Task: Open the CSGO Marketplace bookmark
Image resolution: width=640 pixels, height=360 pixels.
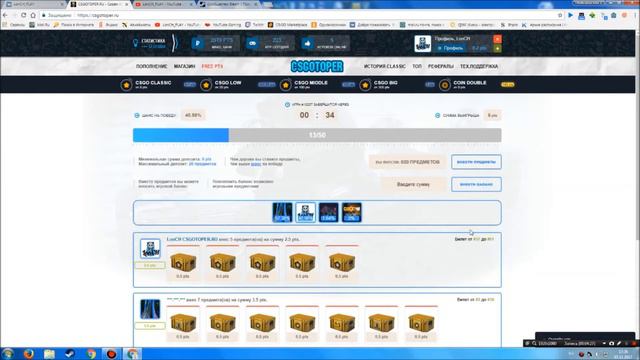Action: [287, 25]
